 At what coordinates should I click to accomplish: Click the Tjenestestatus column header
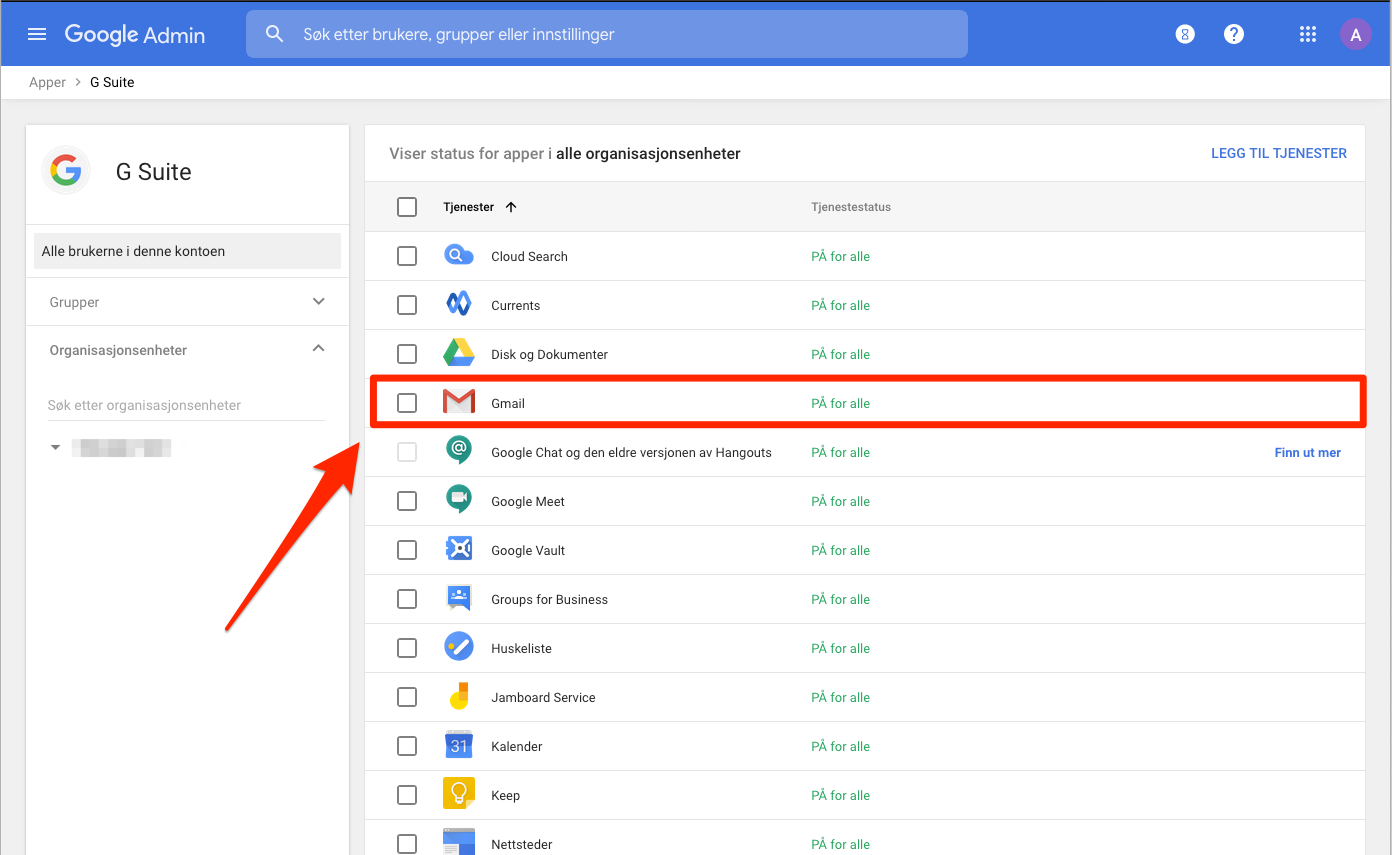[851, 207]
